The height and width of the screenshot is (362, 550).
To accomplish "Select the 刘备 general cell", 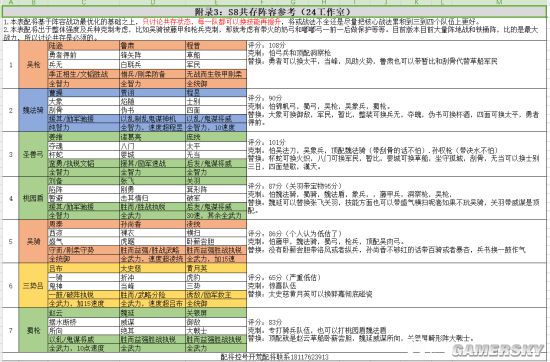I will [x=83, y=181].
